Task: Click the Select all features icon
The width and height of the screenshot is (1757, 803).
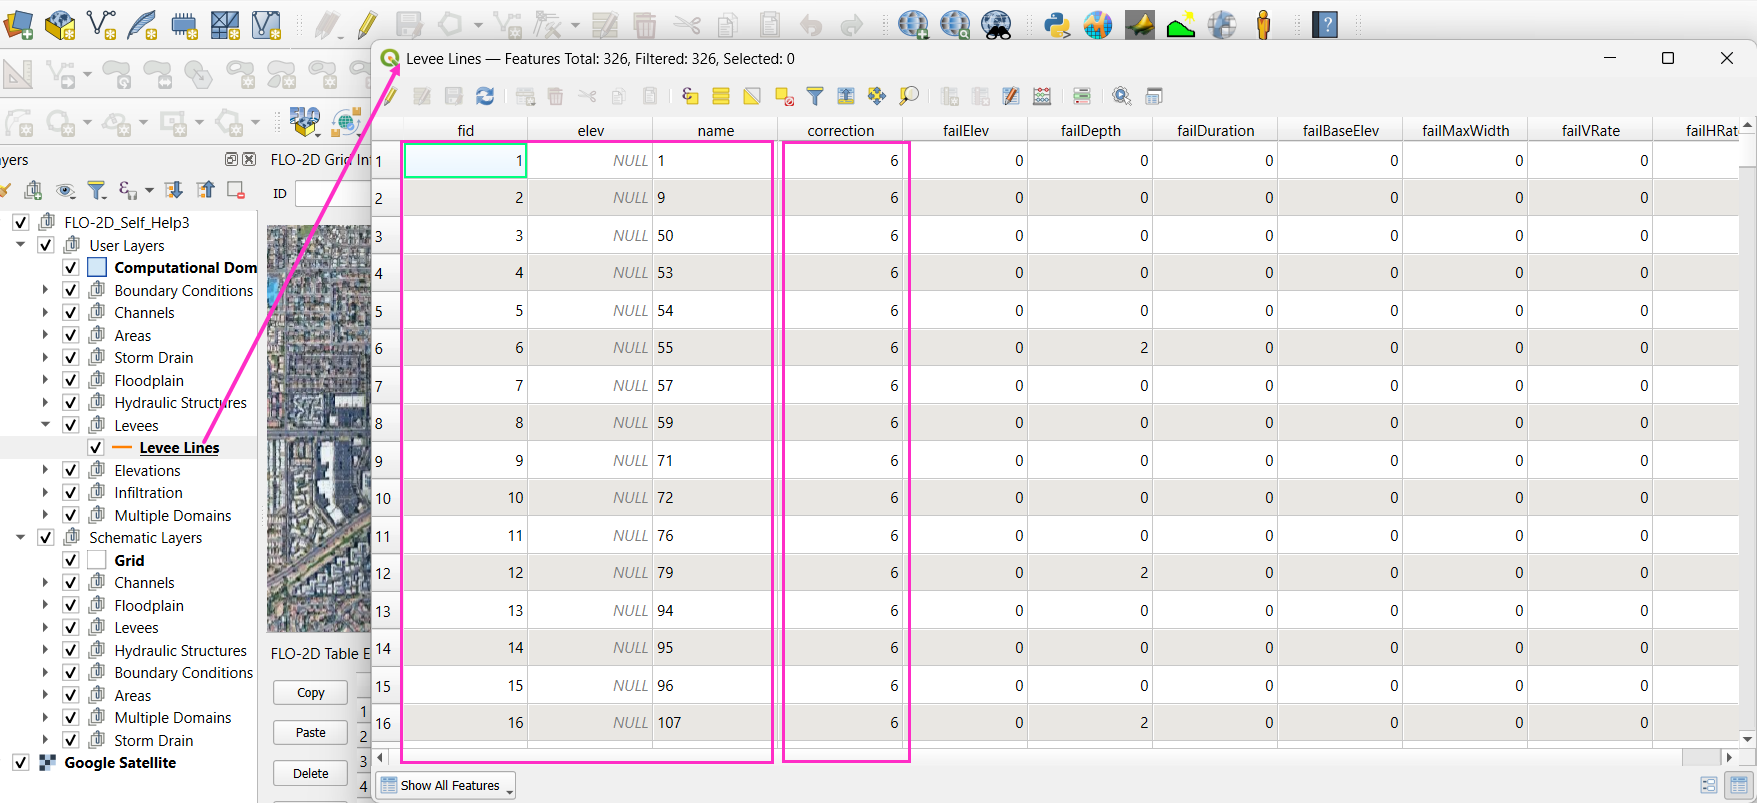Action: [x=721, y=96]
